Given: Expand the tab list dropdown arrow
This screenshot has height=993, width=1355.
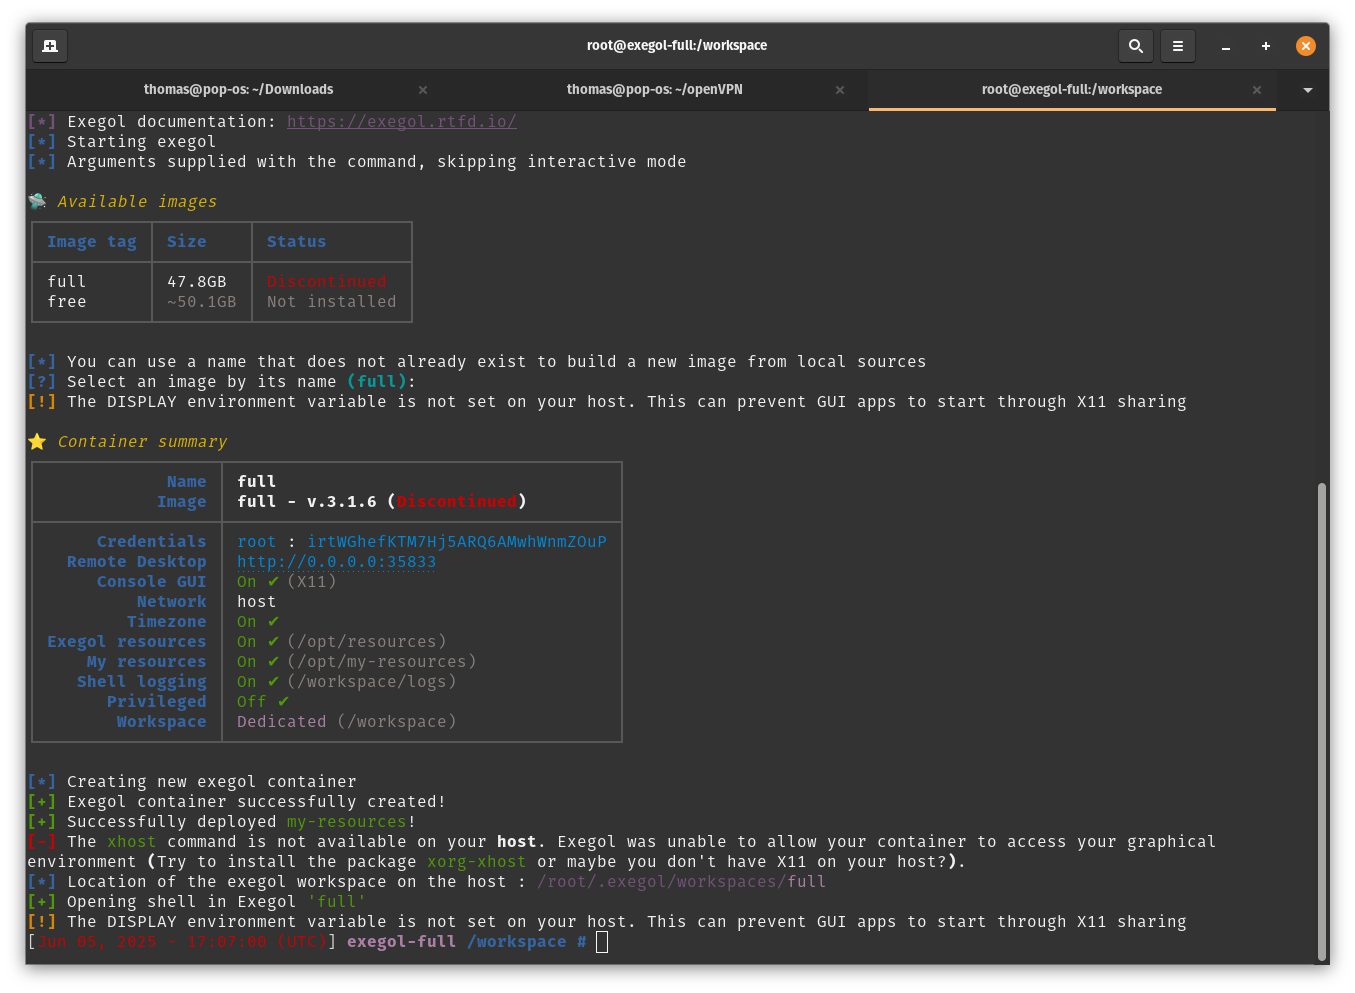Looking at the screenshot, I should tap(1307, 90).
